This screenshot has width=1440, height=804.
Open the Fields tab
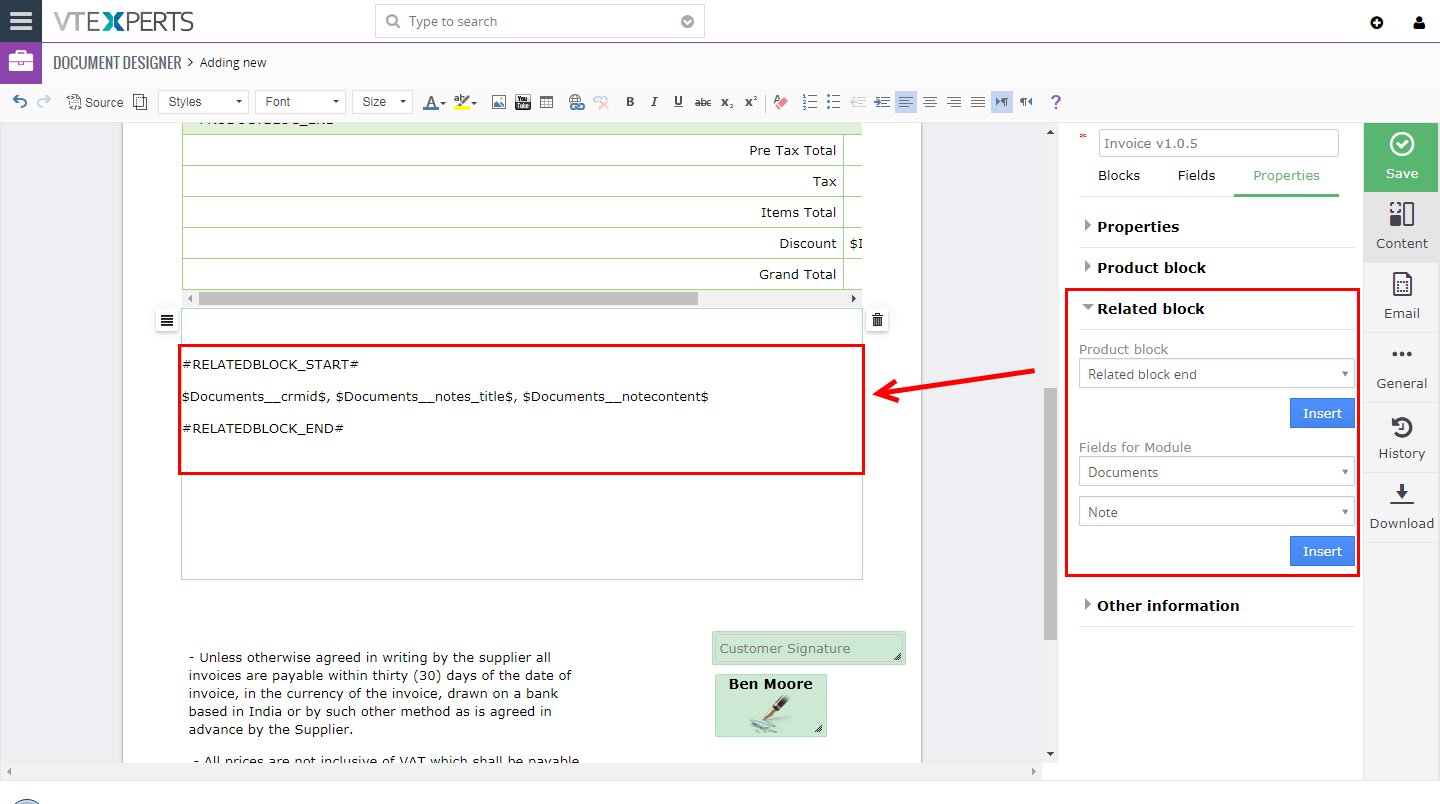click(x=1196, y=175)
